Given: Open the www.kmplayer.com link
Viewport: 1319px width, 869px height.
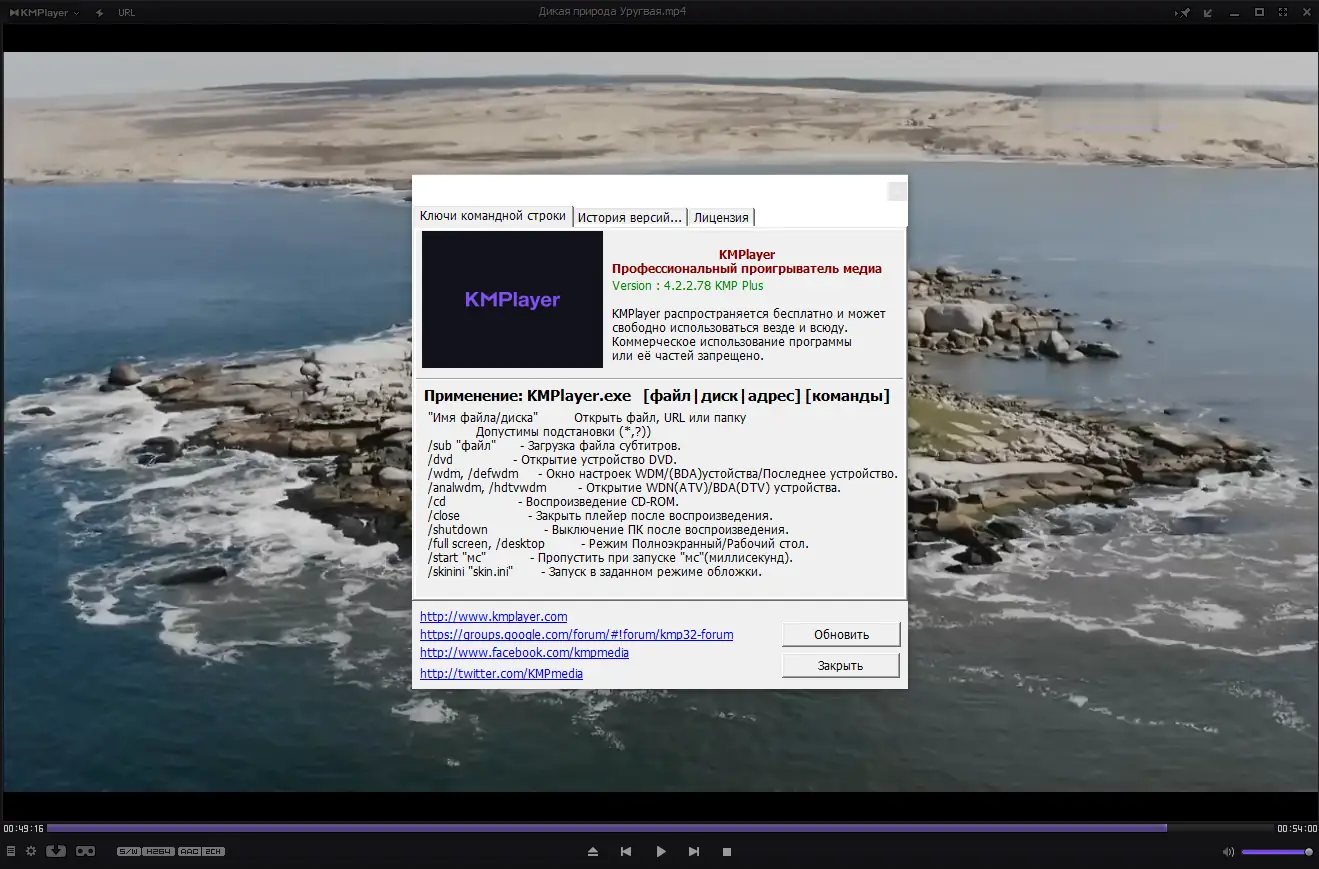Looking at the screenshot, I should coord(494,617).
